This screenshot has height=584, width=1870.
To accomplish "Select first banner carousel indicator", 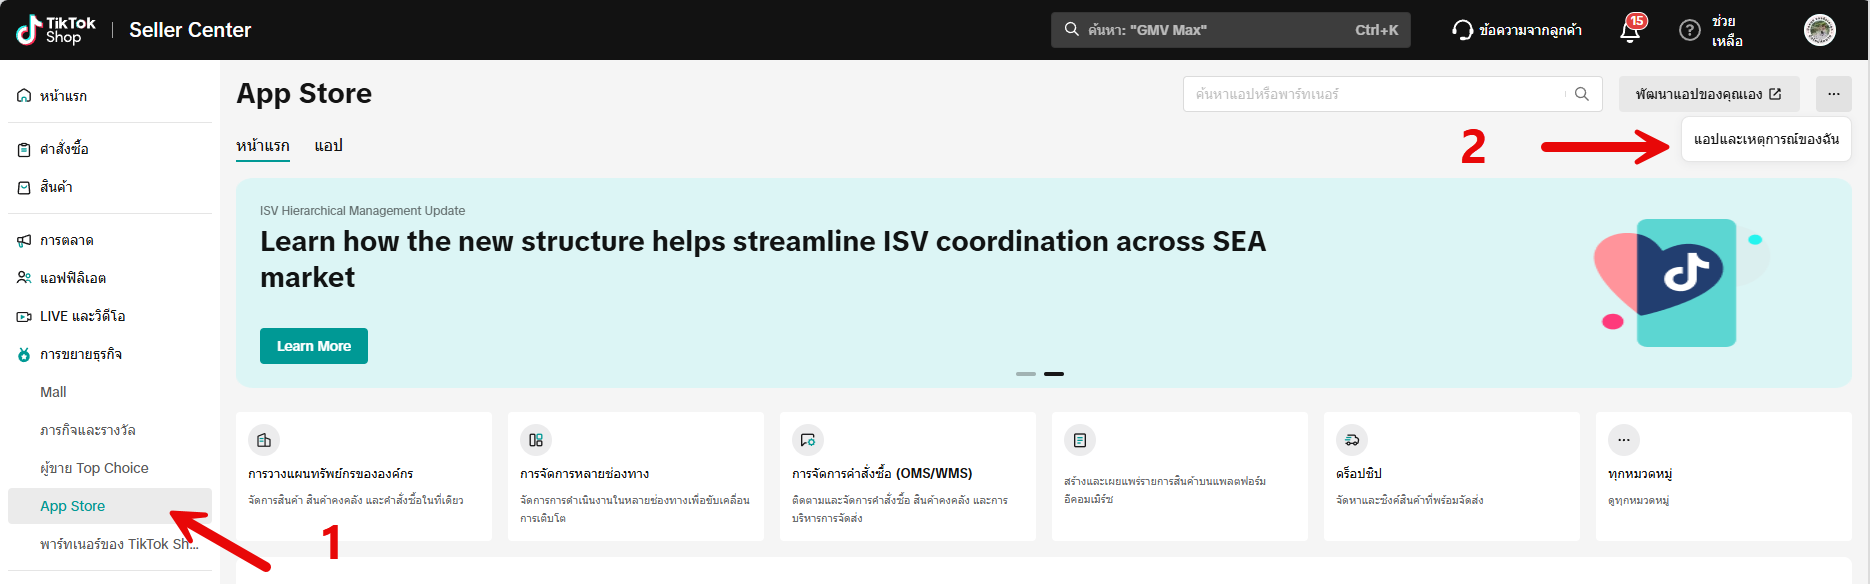I will click(x=1026, y=374).
